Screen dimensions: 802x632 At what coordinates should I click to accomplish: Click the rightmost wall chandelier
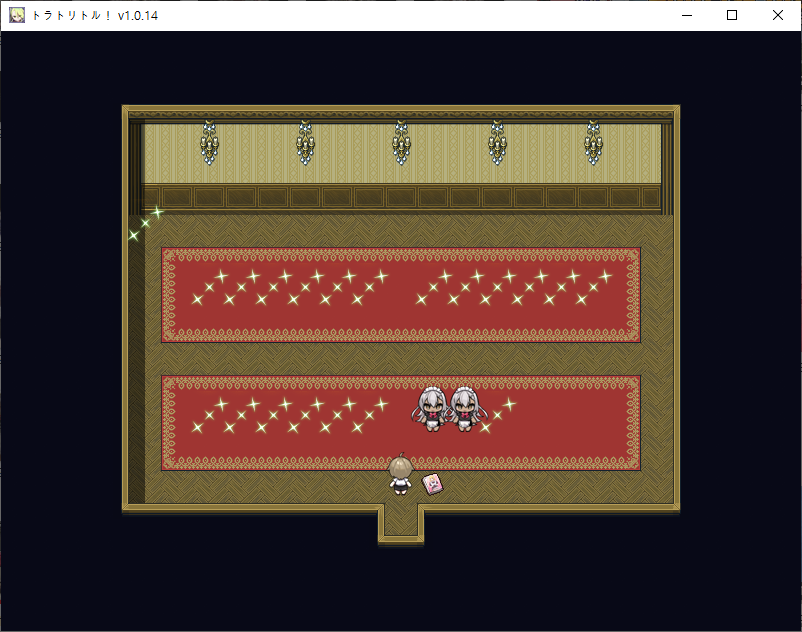[x=593, y=143]
